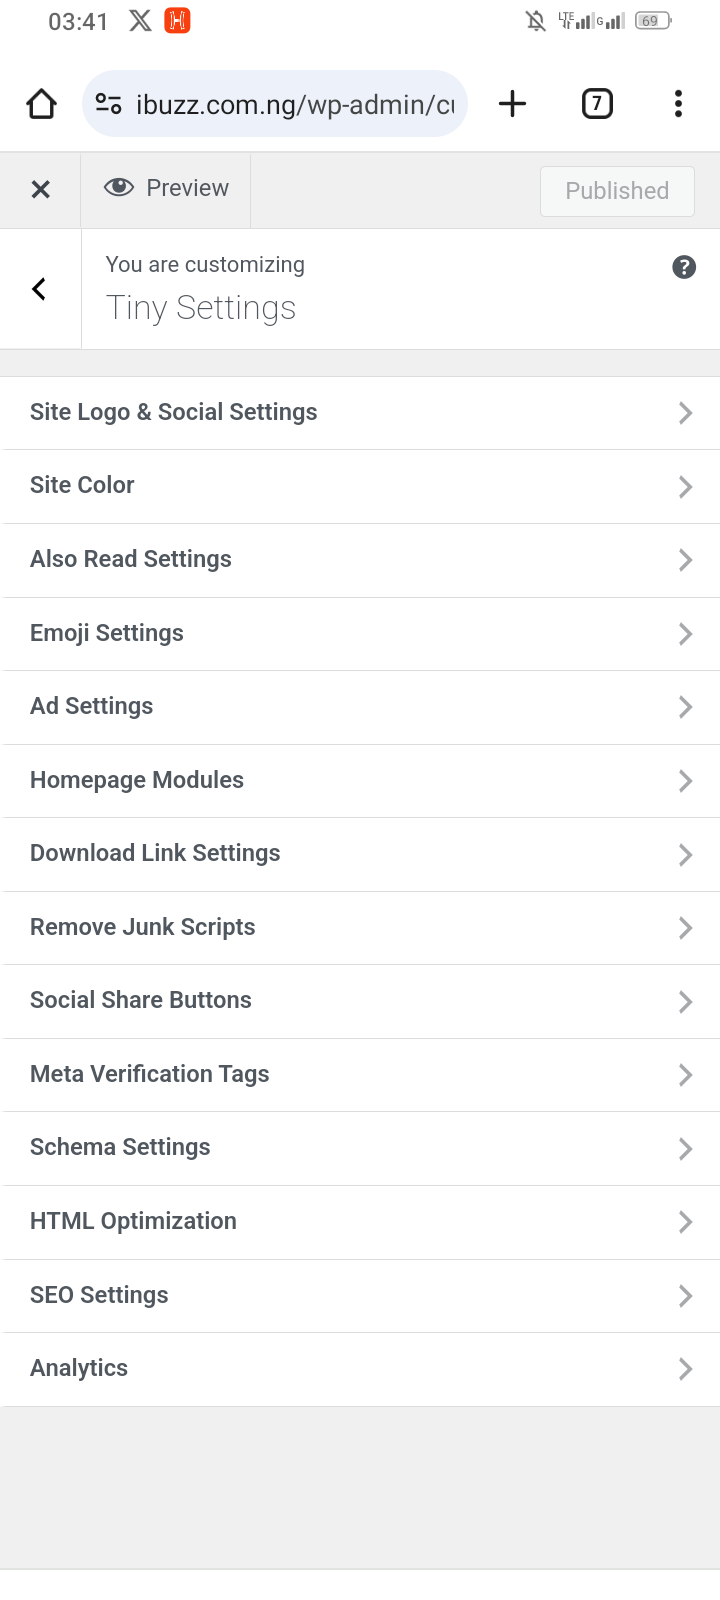This screenshot has width=720, height=1600.
Task: Select Homepage Modules panel
Action: [x=360, y=781]
